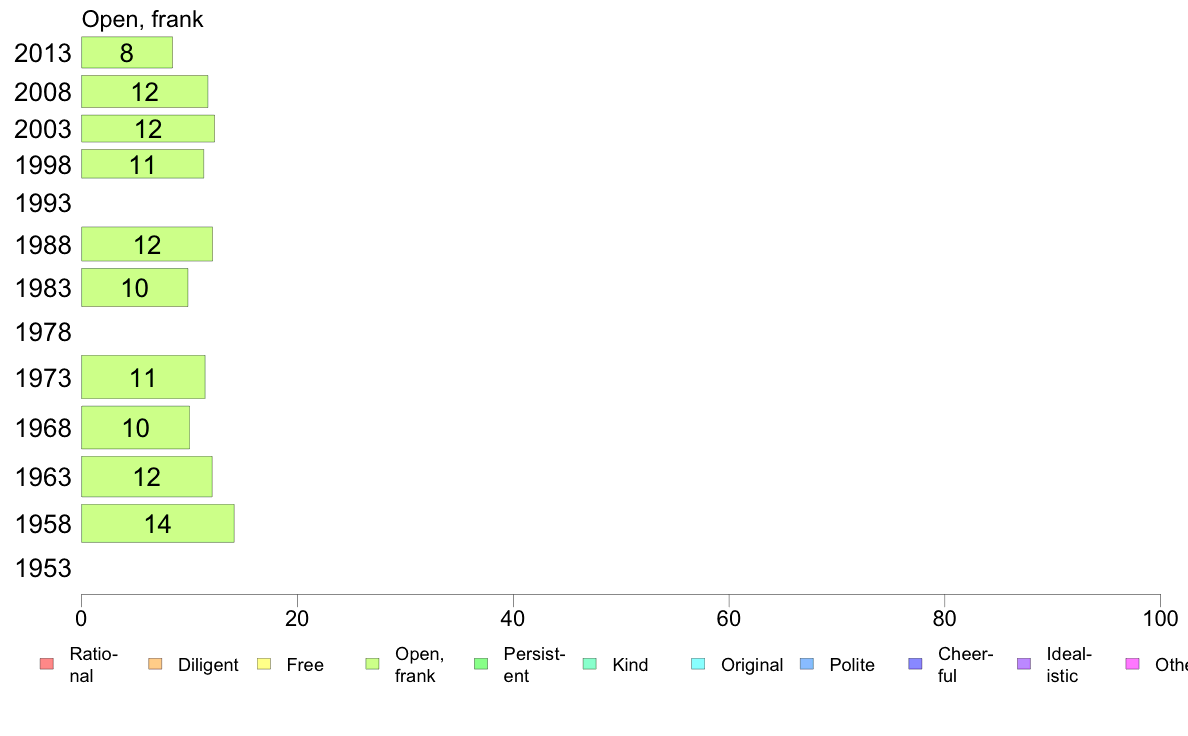Click the 1993 year label
Image resolution: width=1188 pixels, height=736 pixels.
[43, 203]
